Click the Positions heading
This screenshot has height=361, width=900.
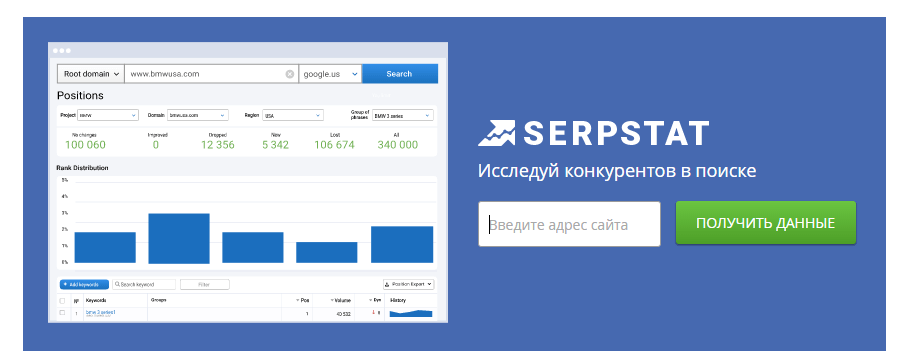(80, 96)
